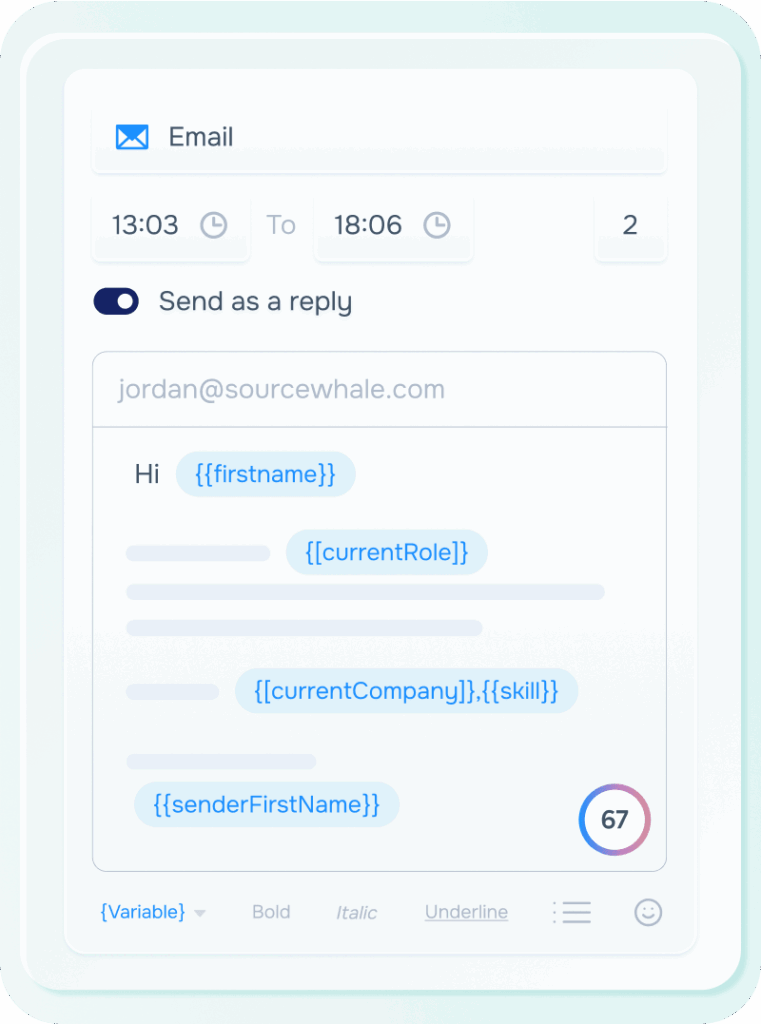The image size is (761, 1024).
Task: Click the jordan@sourcewhale.com address field
Action: click(x=379, y=389)
